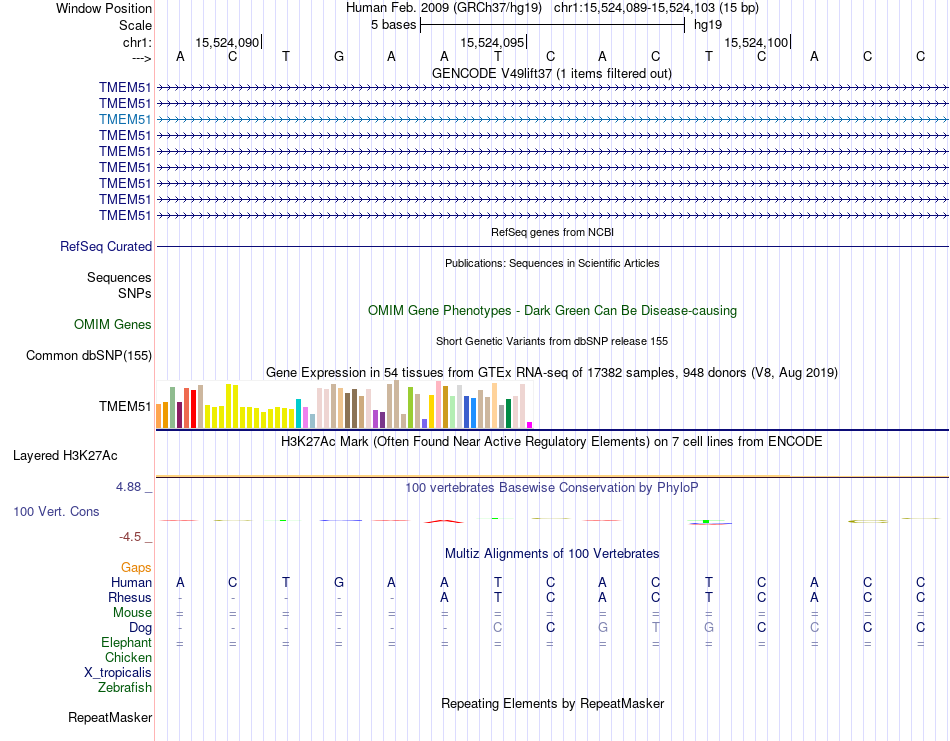Click the 'OMIM Genes' track label
This screenshot has height=741, width=950.
pos(113,324)
